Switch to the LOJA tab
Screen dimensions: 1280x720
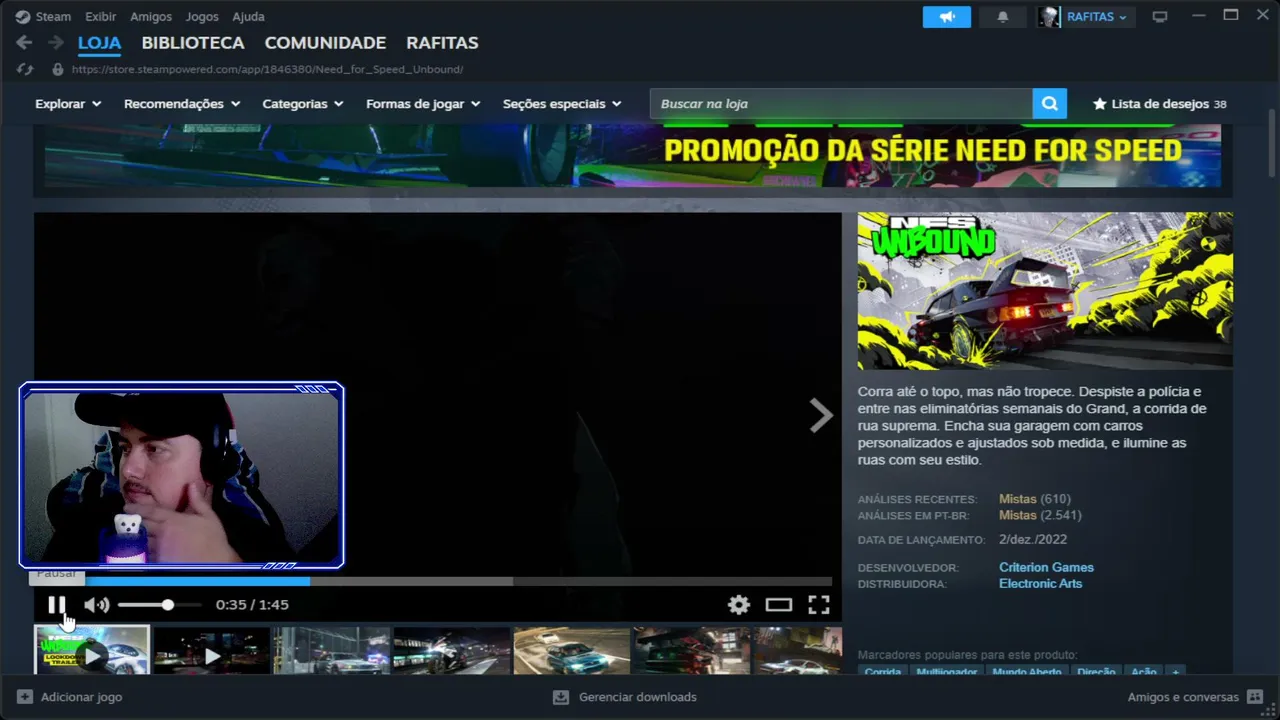coord(99,43)
